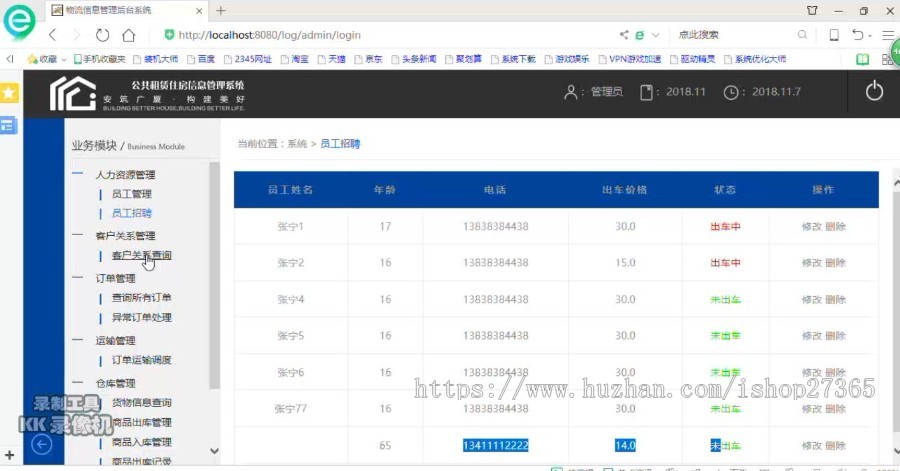
Task: Click the browser forward arrow
Action: point(77,35)
